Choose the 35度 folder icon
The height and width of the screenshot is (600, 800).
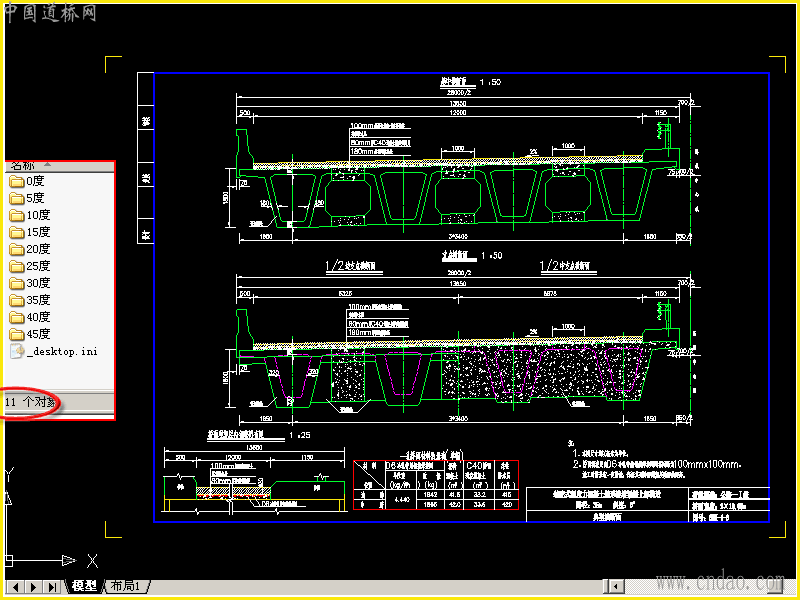pyautogui.click(x=16, y=300)
